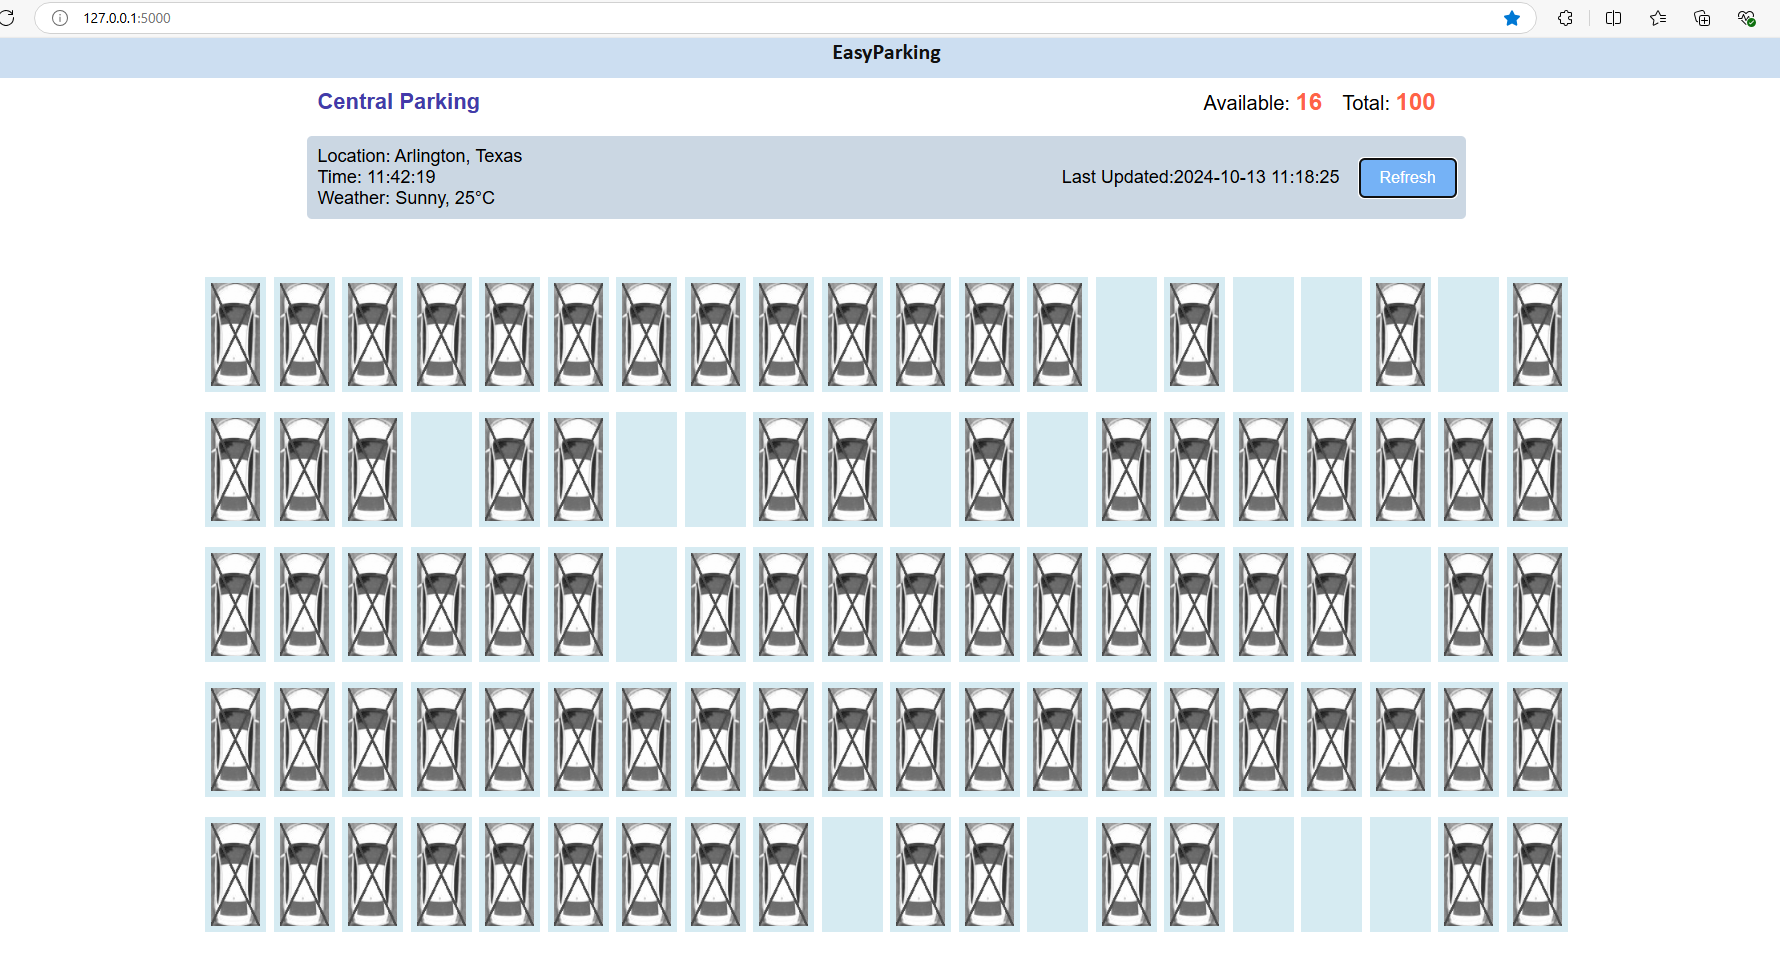Click the final car icon in the bottom row
Viewport: 1780px width, 974px height.
pyautogui.click(x=1537, y=874)
